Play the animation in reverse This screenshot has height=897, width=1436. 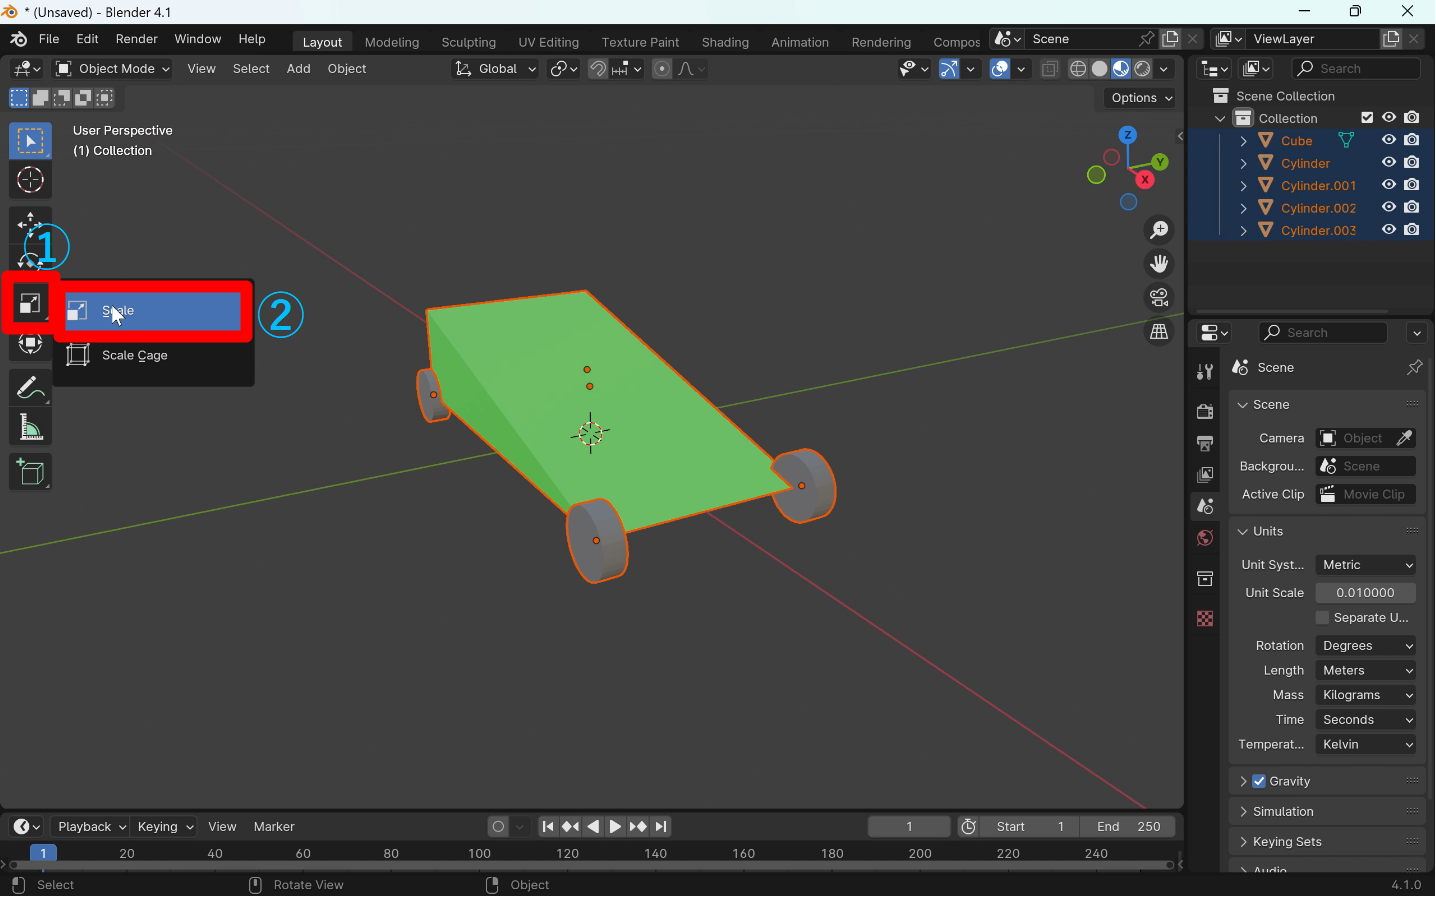(594, 827)
